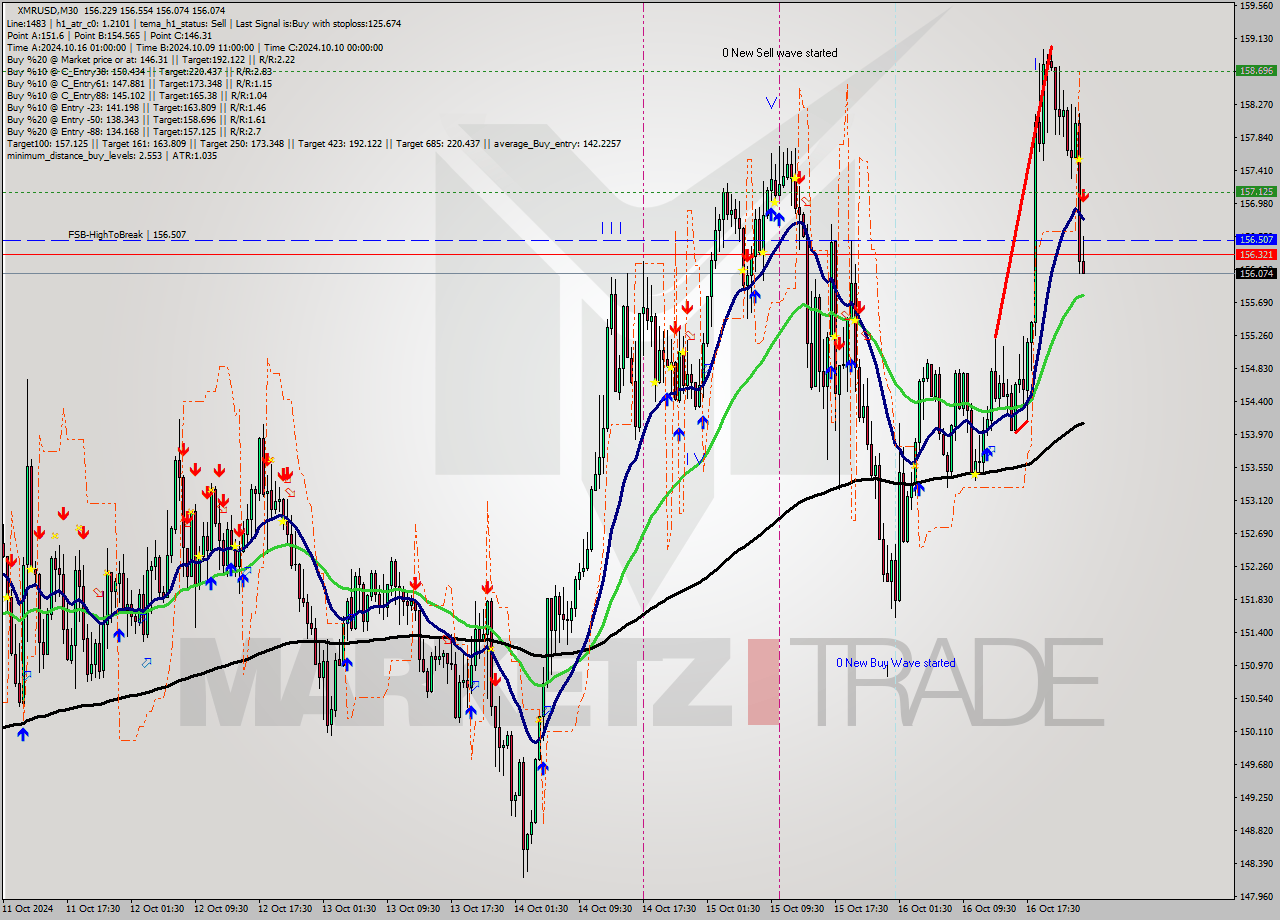
Task: Click the thick red trendline on chart
Action: pyautogui.click(x=1022, y=192)
